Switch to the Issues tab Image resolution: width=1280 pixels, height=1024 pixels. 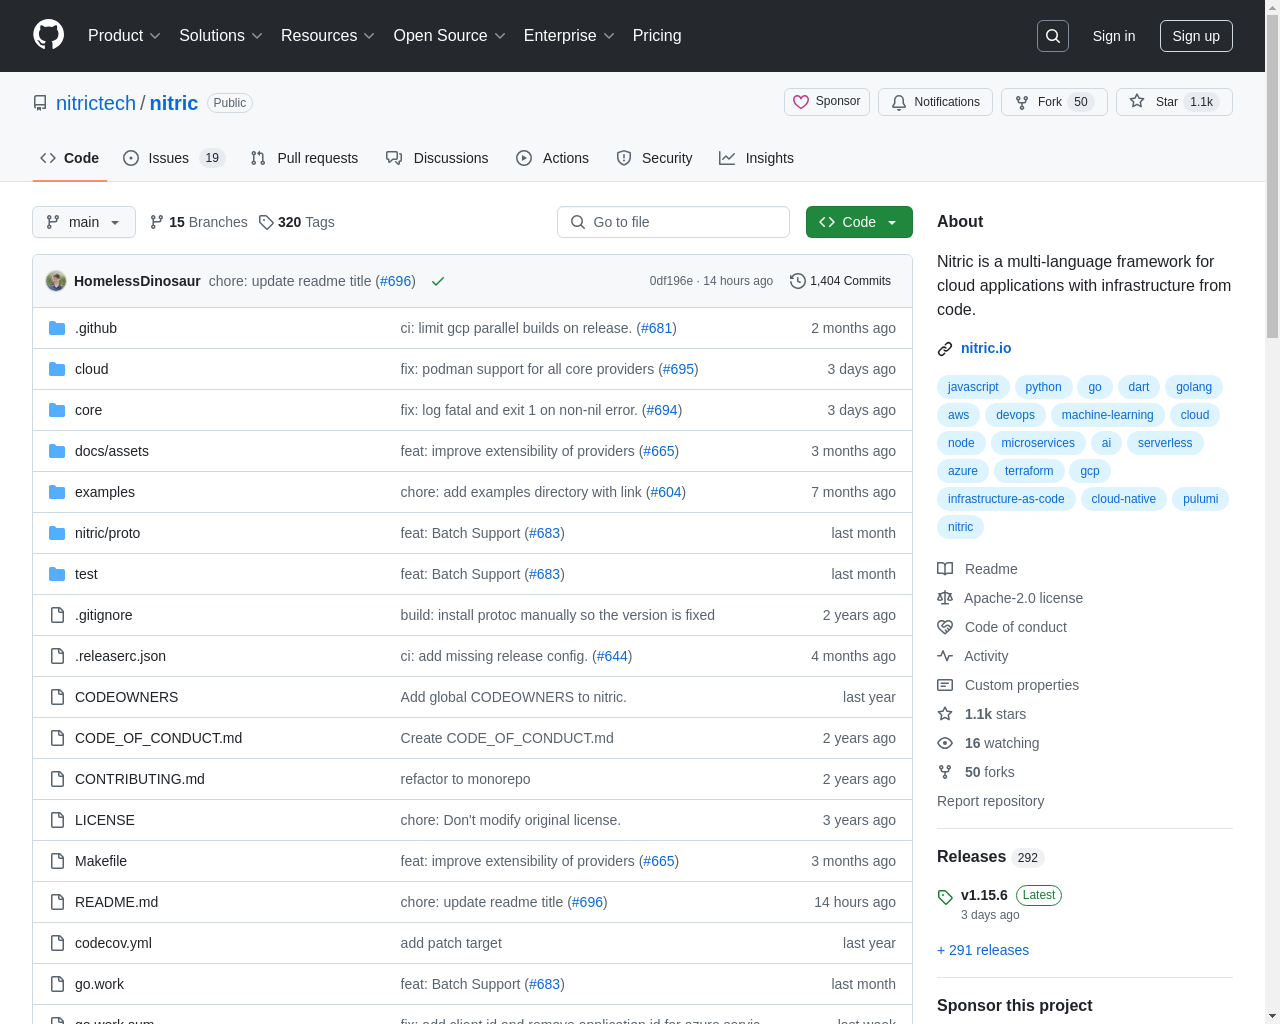(174, 158)
